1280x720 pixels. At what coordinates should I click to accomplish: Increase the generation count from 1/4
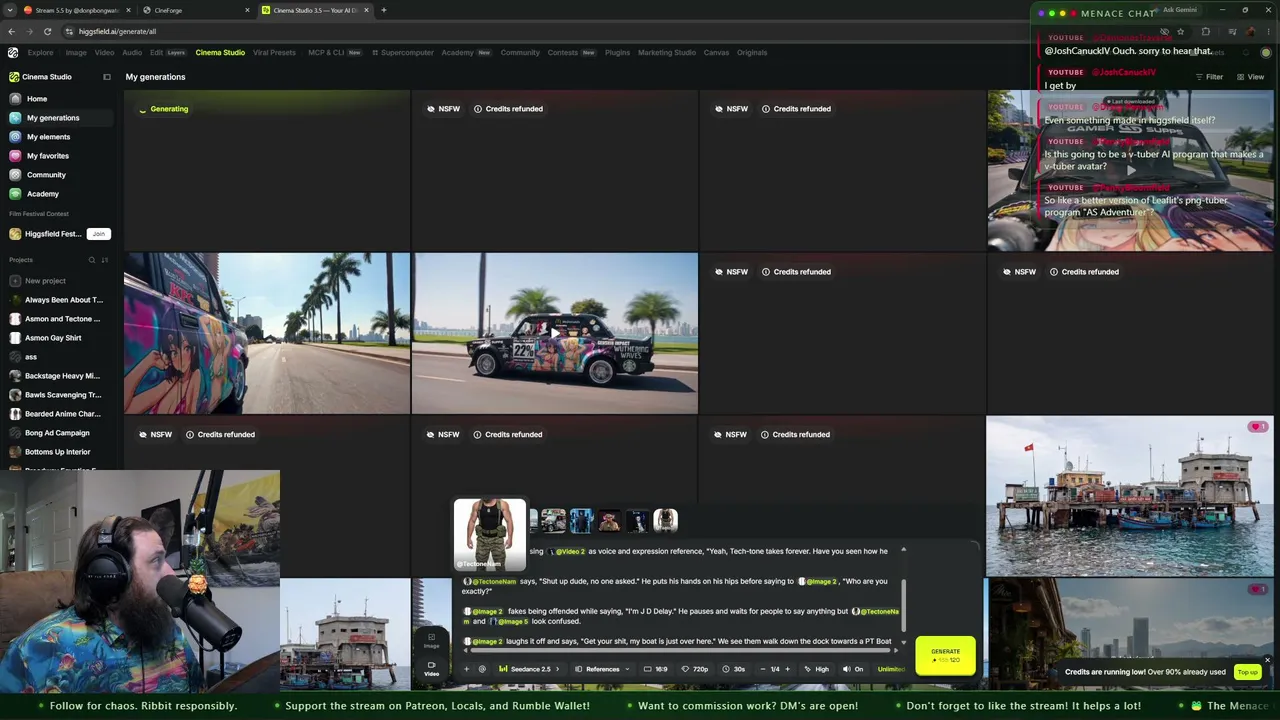787,669
